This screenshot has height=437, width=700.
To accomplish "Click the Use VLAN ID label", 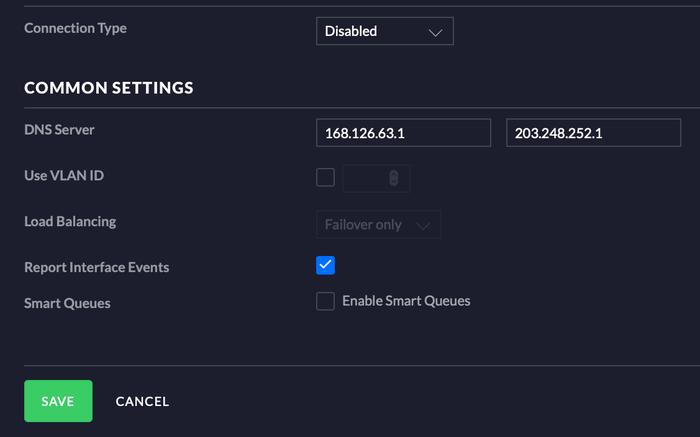I will click(64, 175).
